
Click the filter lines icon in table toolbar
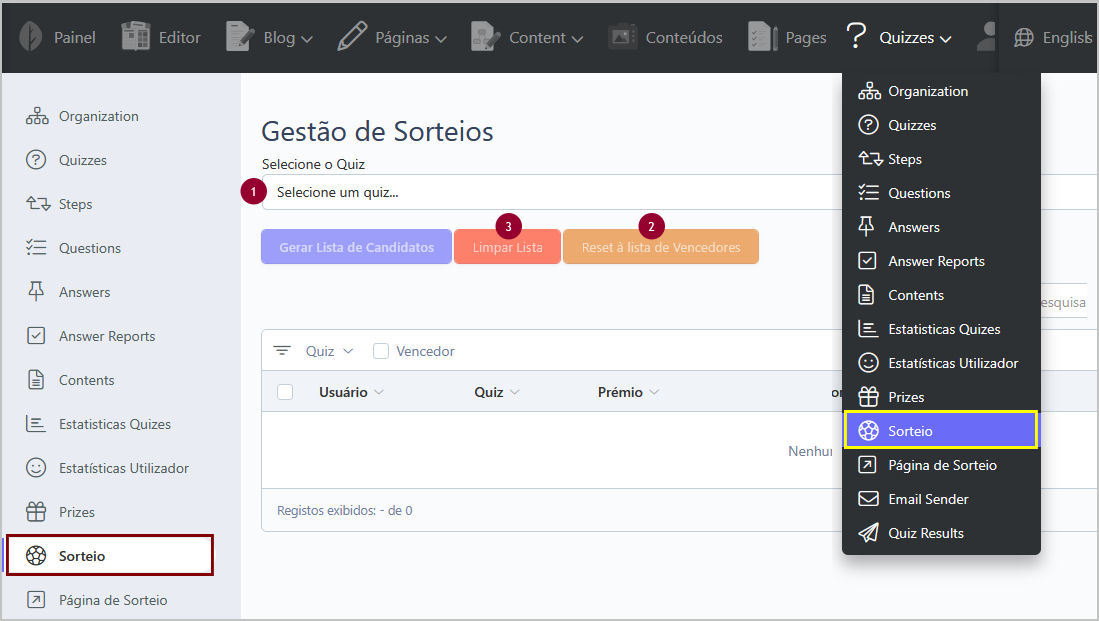(282, 350)
